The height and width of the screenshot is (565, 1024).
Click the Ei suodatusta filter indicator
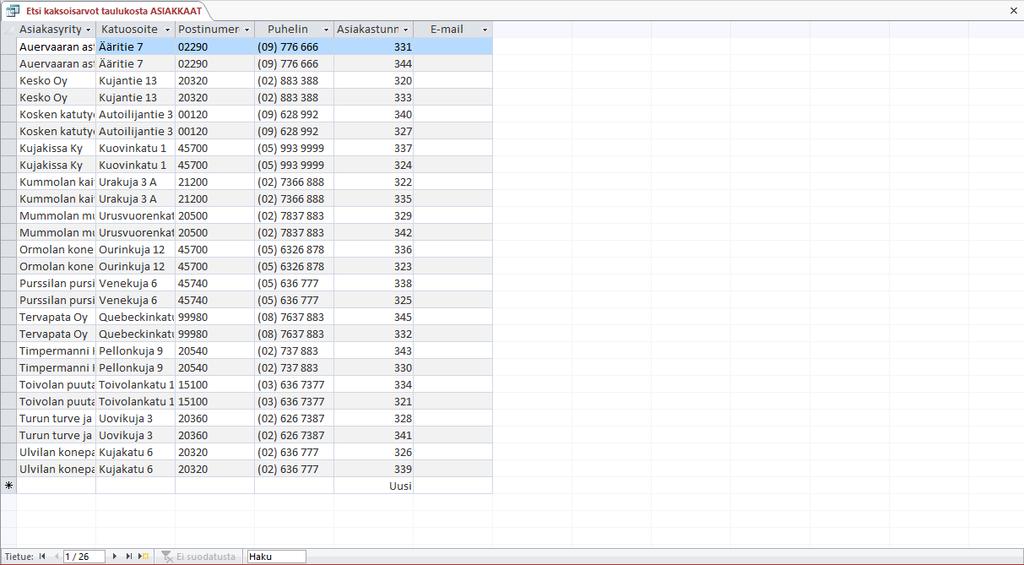pos(199,557)
